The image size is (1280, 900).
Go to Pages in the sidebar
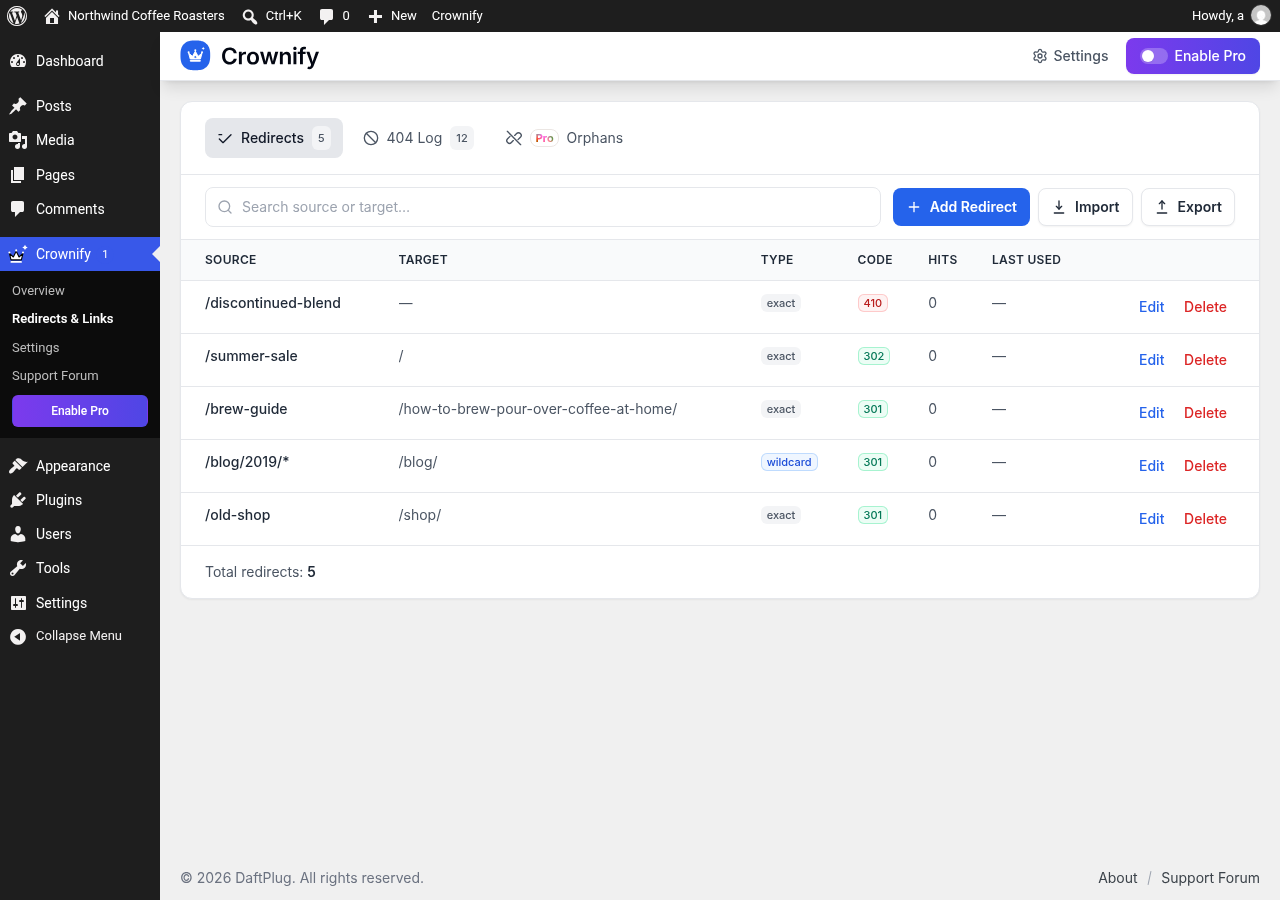[x=80, y=175]
